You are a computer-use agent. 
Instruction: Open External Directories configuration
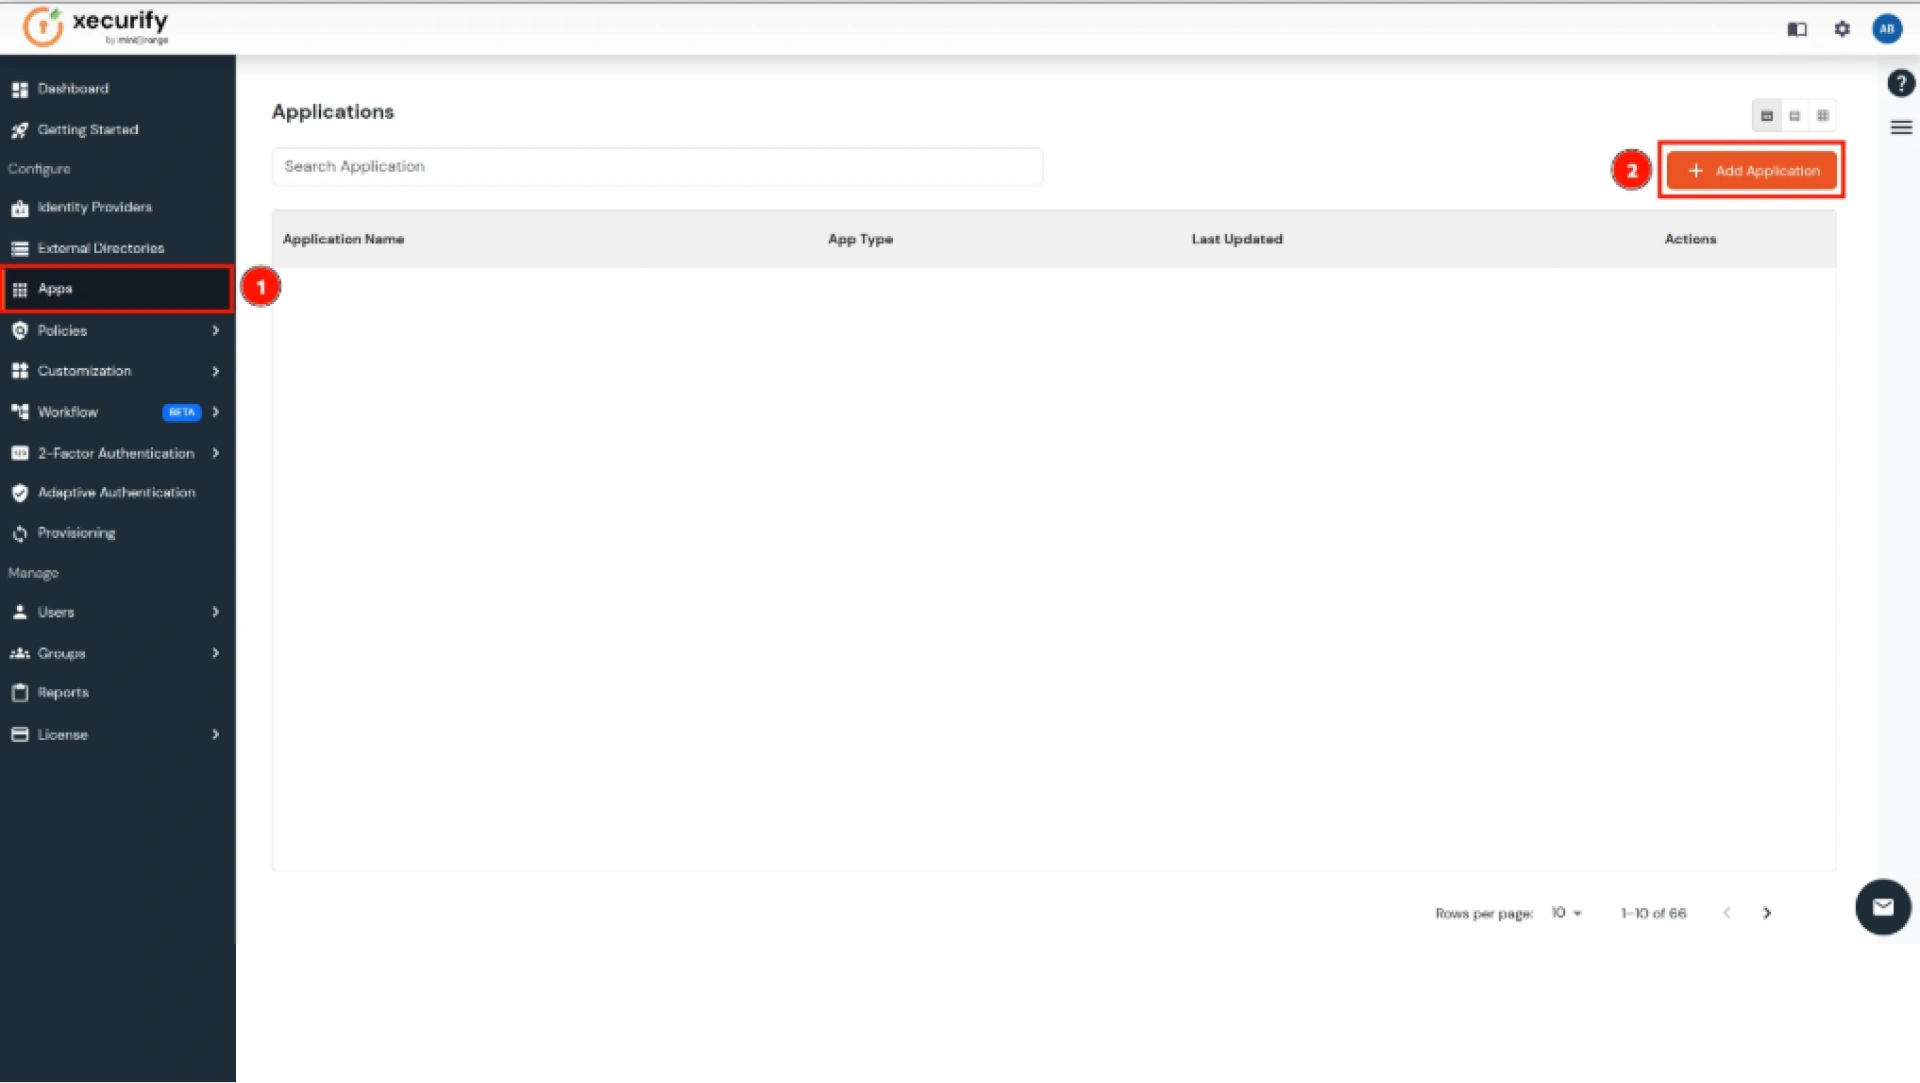pos(100,247)
